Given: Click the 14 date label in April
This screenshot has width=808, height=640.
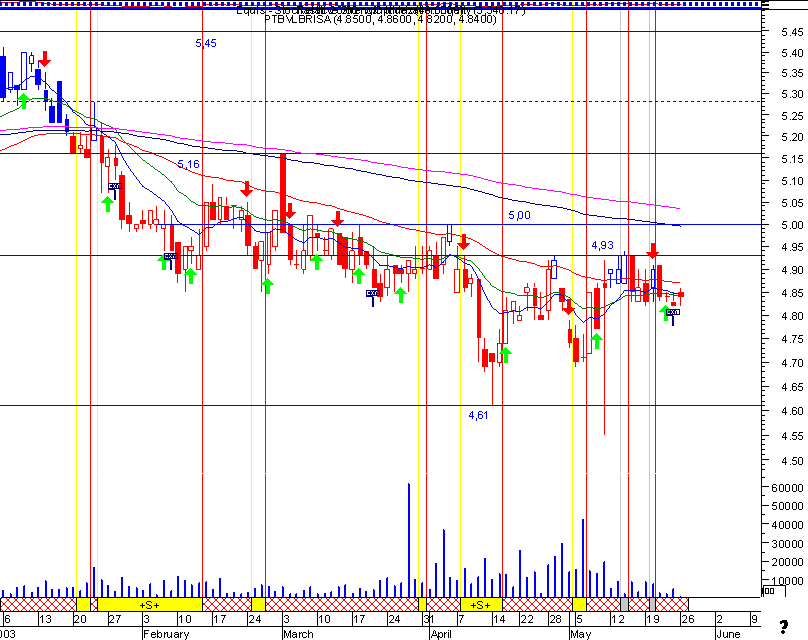Looking at the screenshot, I should pos(499,619).
